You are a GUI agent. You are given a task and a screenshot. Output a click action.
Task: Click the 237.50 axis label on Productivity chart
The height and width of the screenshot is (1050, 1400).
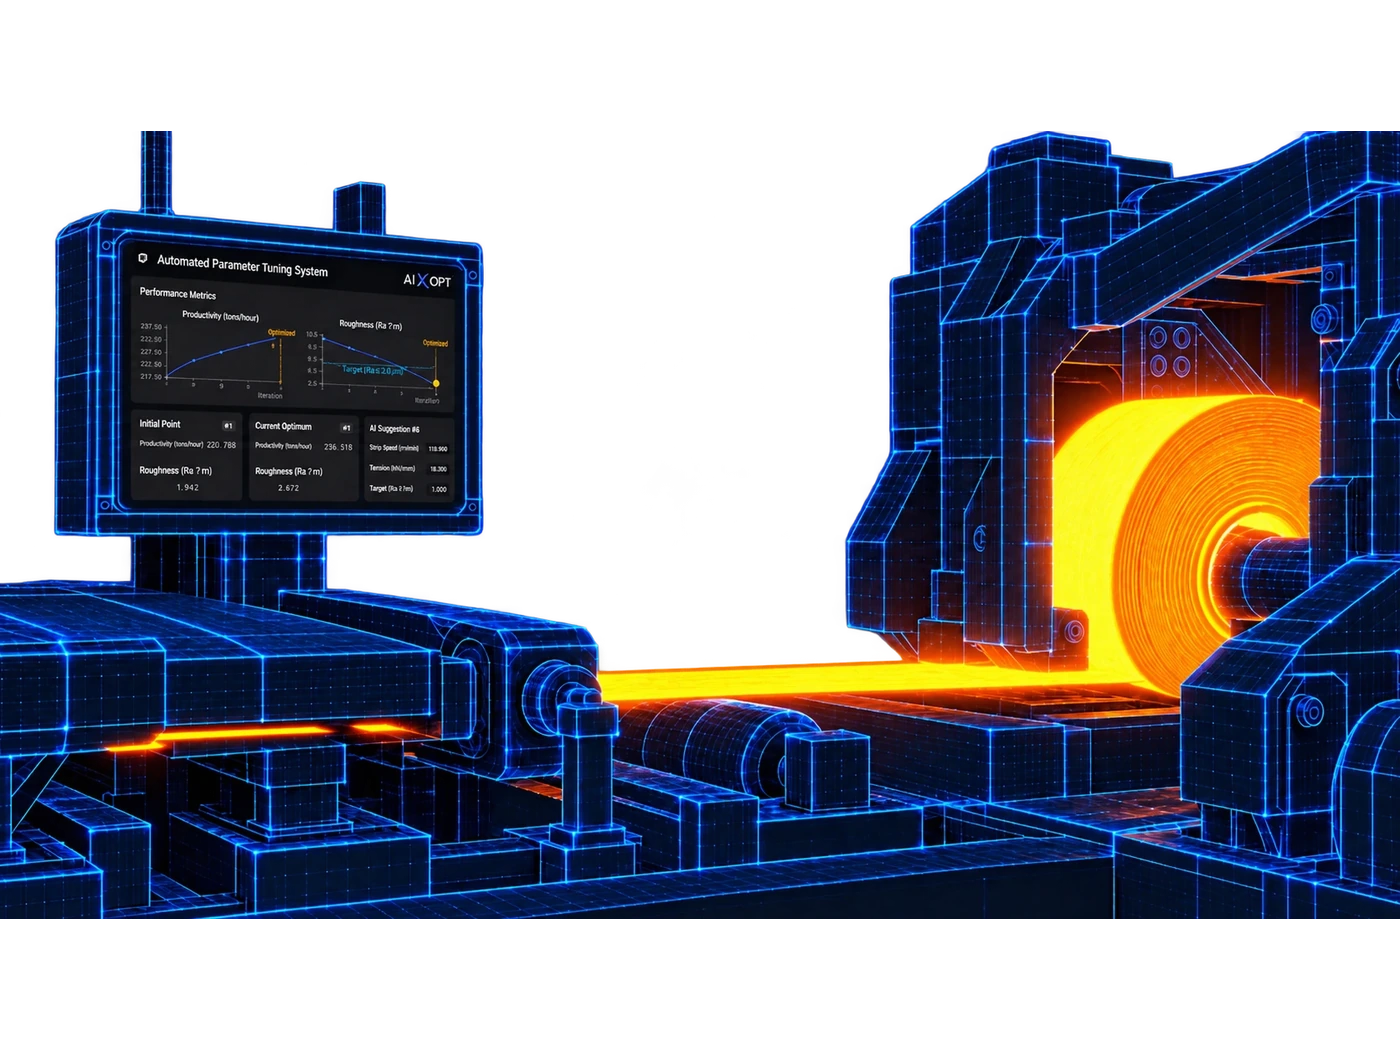pos(151,327)
